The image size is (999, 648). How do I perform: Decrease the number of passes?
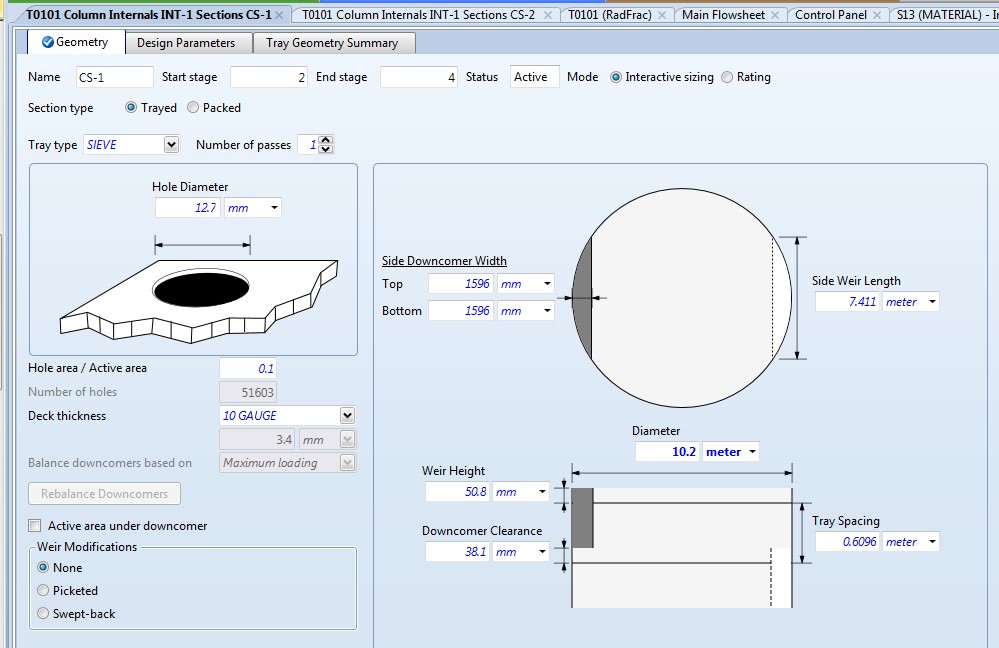(326, 149)
